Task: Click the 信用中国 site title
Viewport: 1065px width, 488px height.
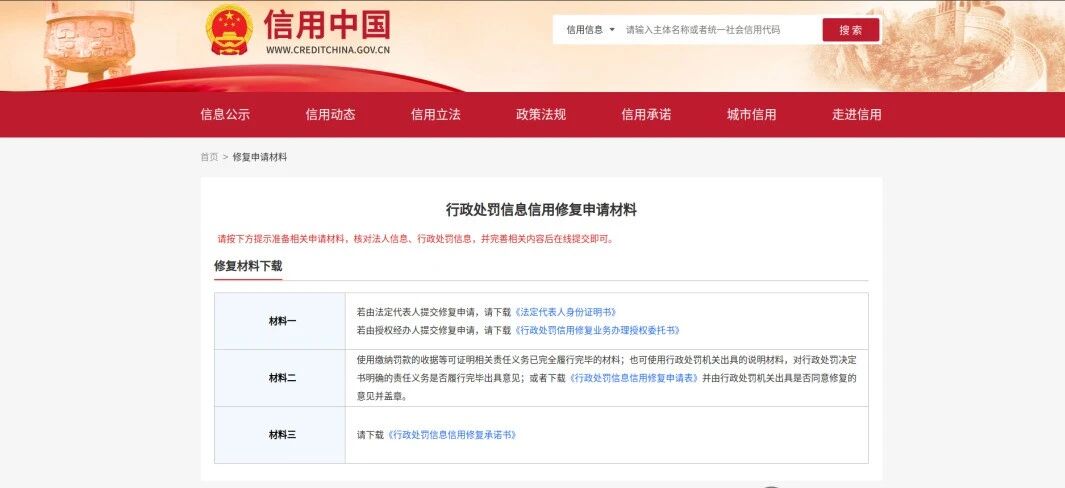Action: [x=327, y=25]
